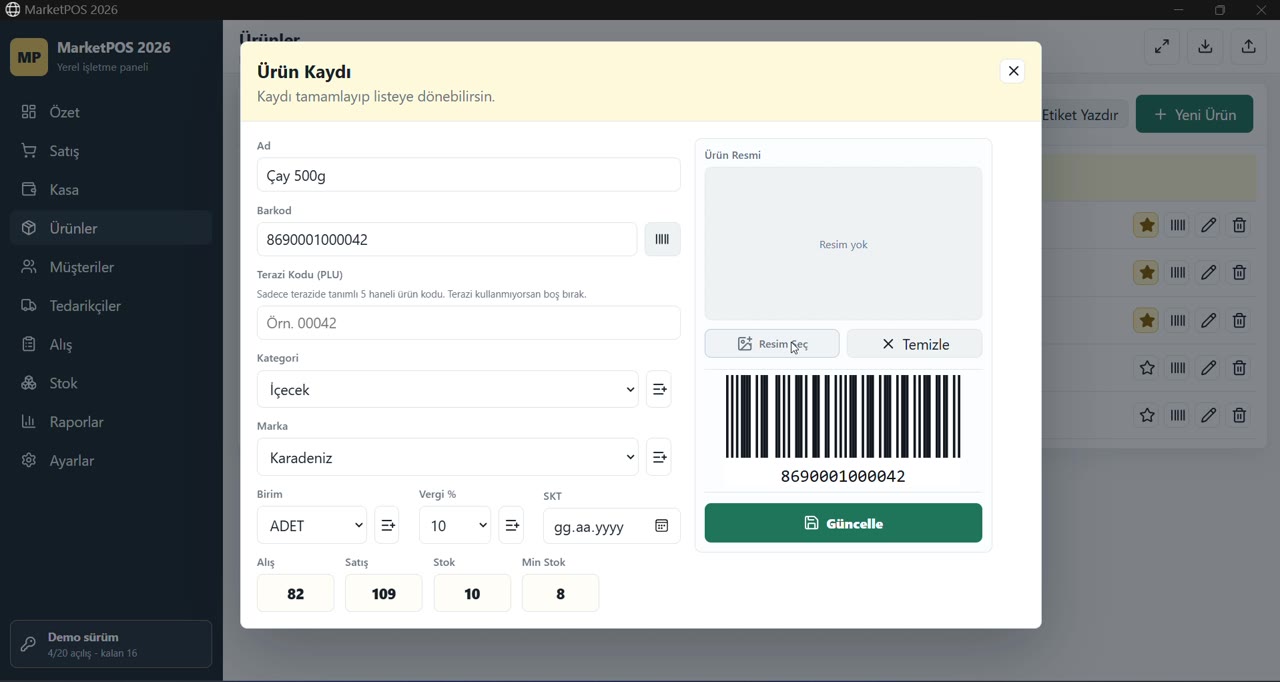Screen dimensions: 1280x682
Task: Favorite the fourth product row's outlined star
Action: pyautogui.click(x=1147, y=368)
